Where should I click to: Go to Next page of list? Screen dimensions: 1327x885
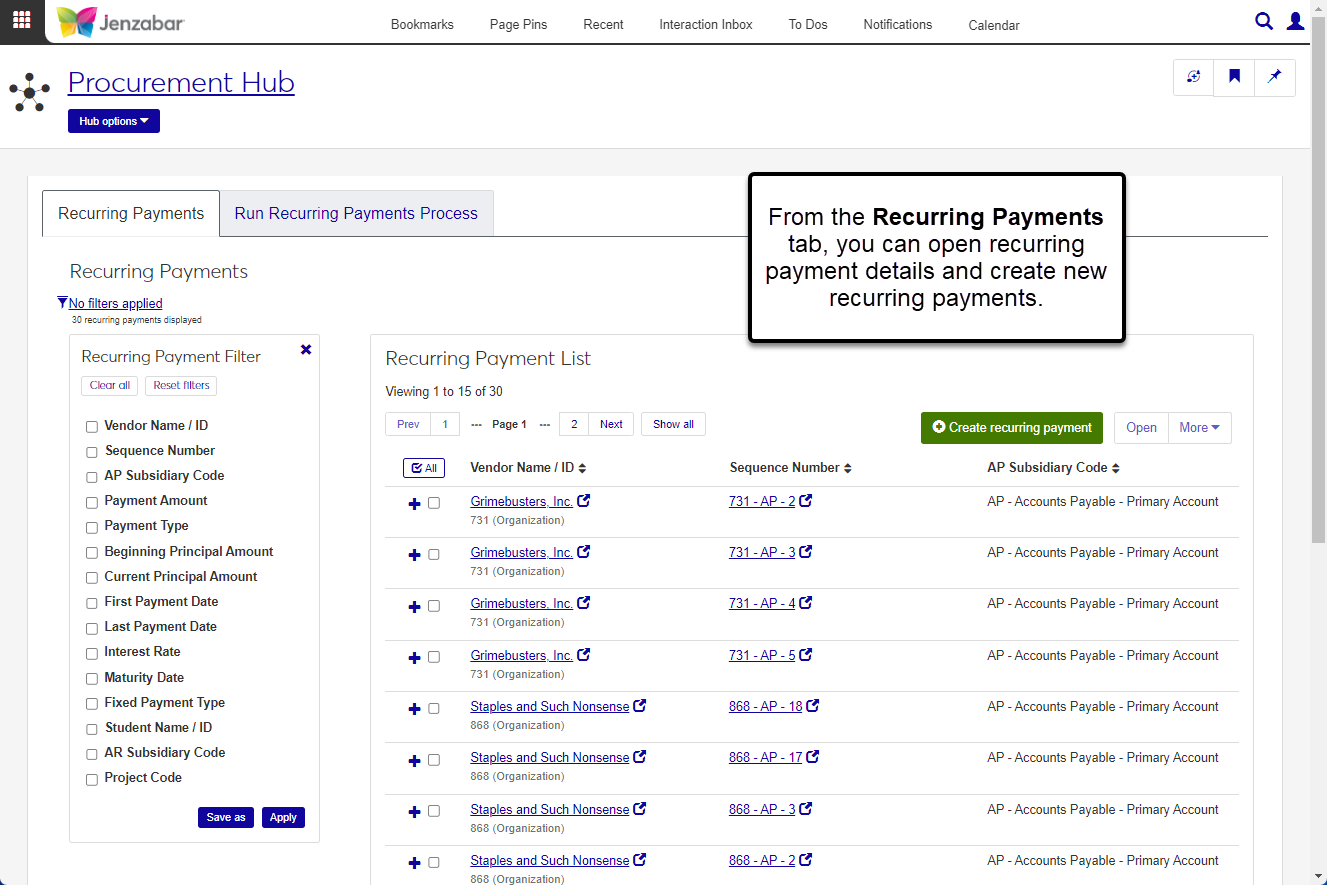[611, 425]
